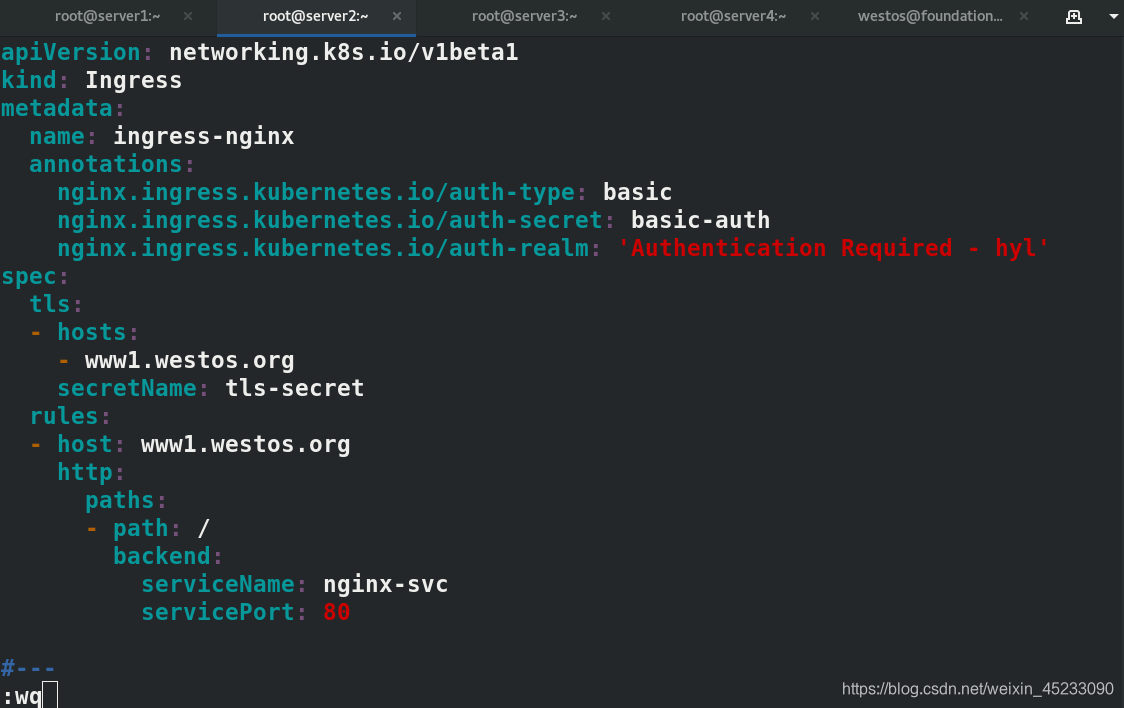Click the basic-auth value
1124x708 pixels.
[700, 220]
